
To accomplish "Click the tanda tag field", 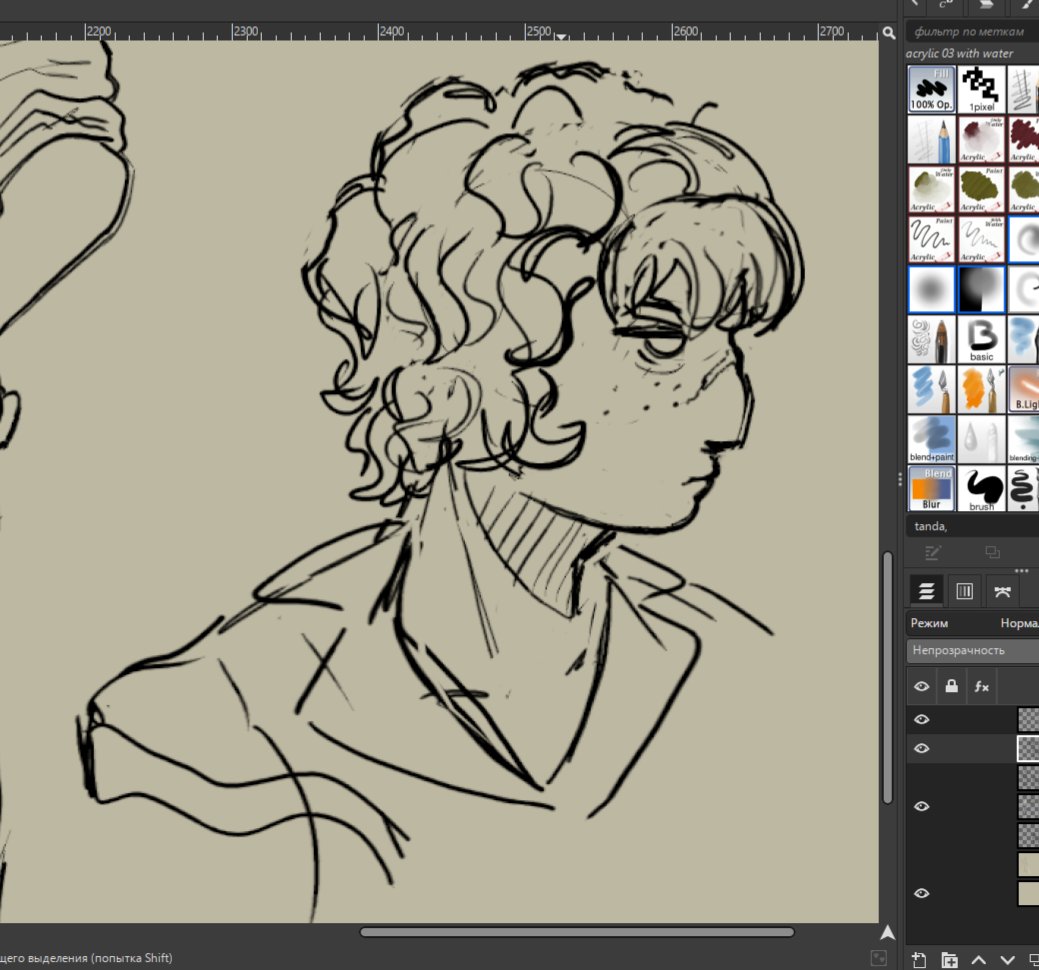I will pos(972,526).
